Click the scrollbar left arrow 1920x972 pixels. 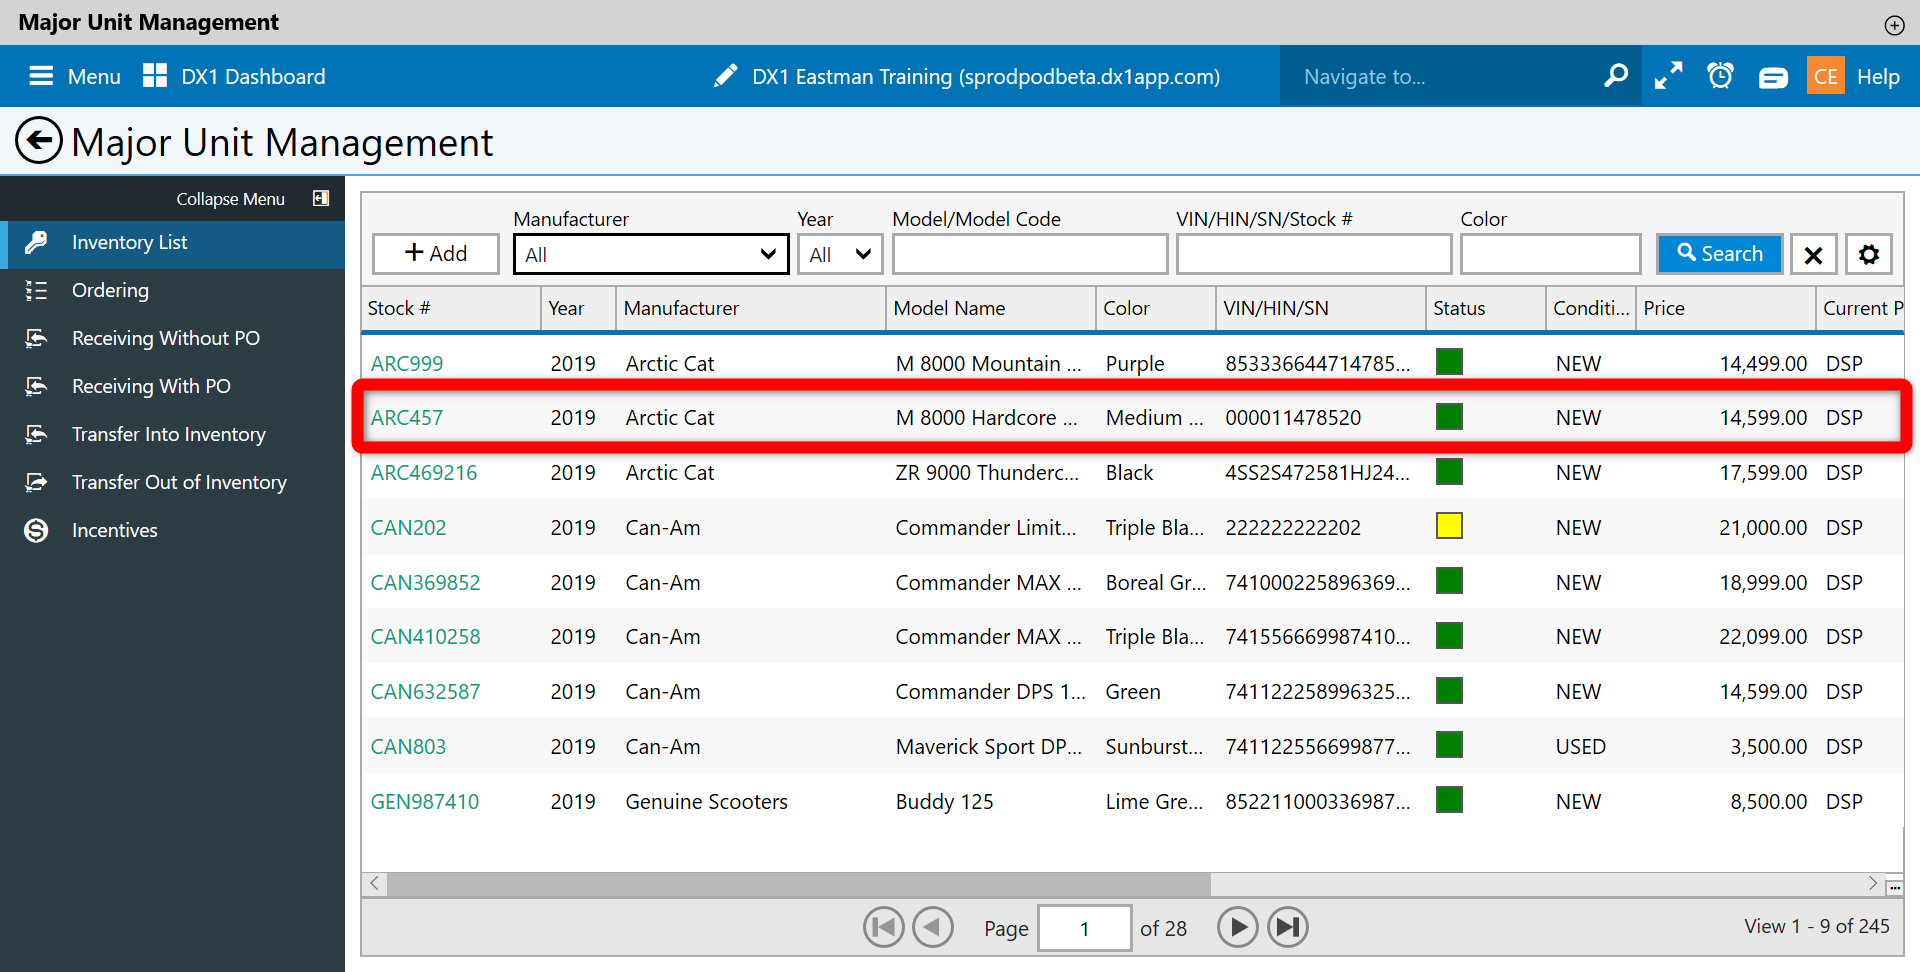tap(375, 883)
